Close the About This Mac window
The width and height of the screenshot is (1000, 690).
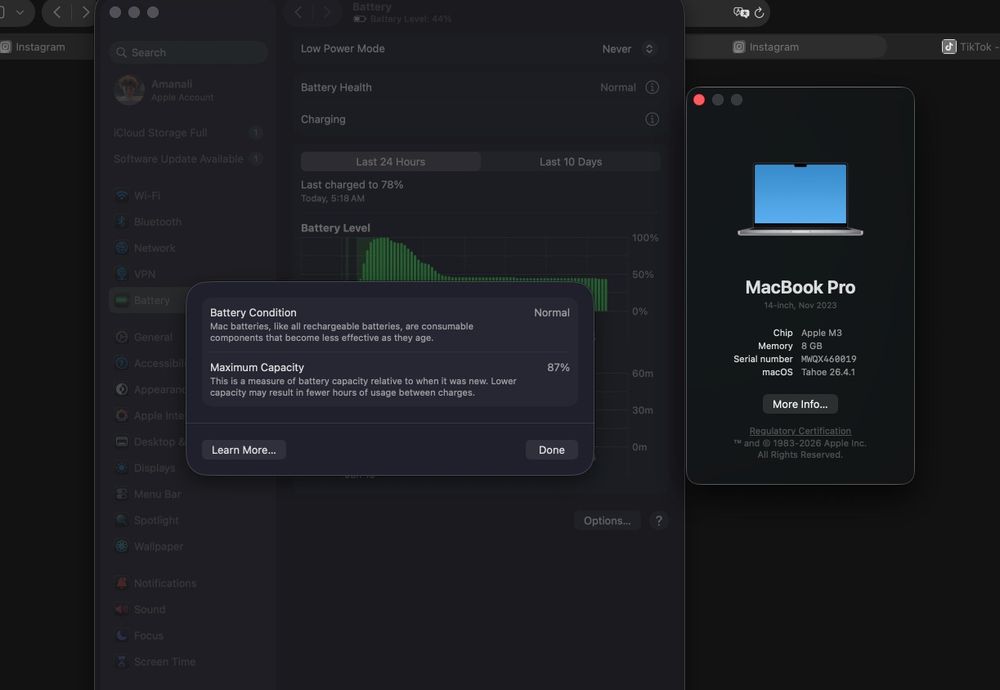click(x=699, y=99)
